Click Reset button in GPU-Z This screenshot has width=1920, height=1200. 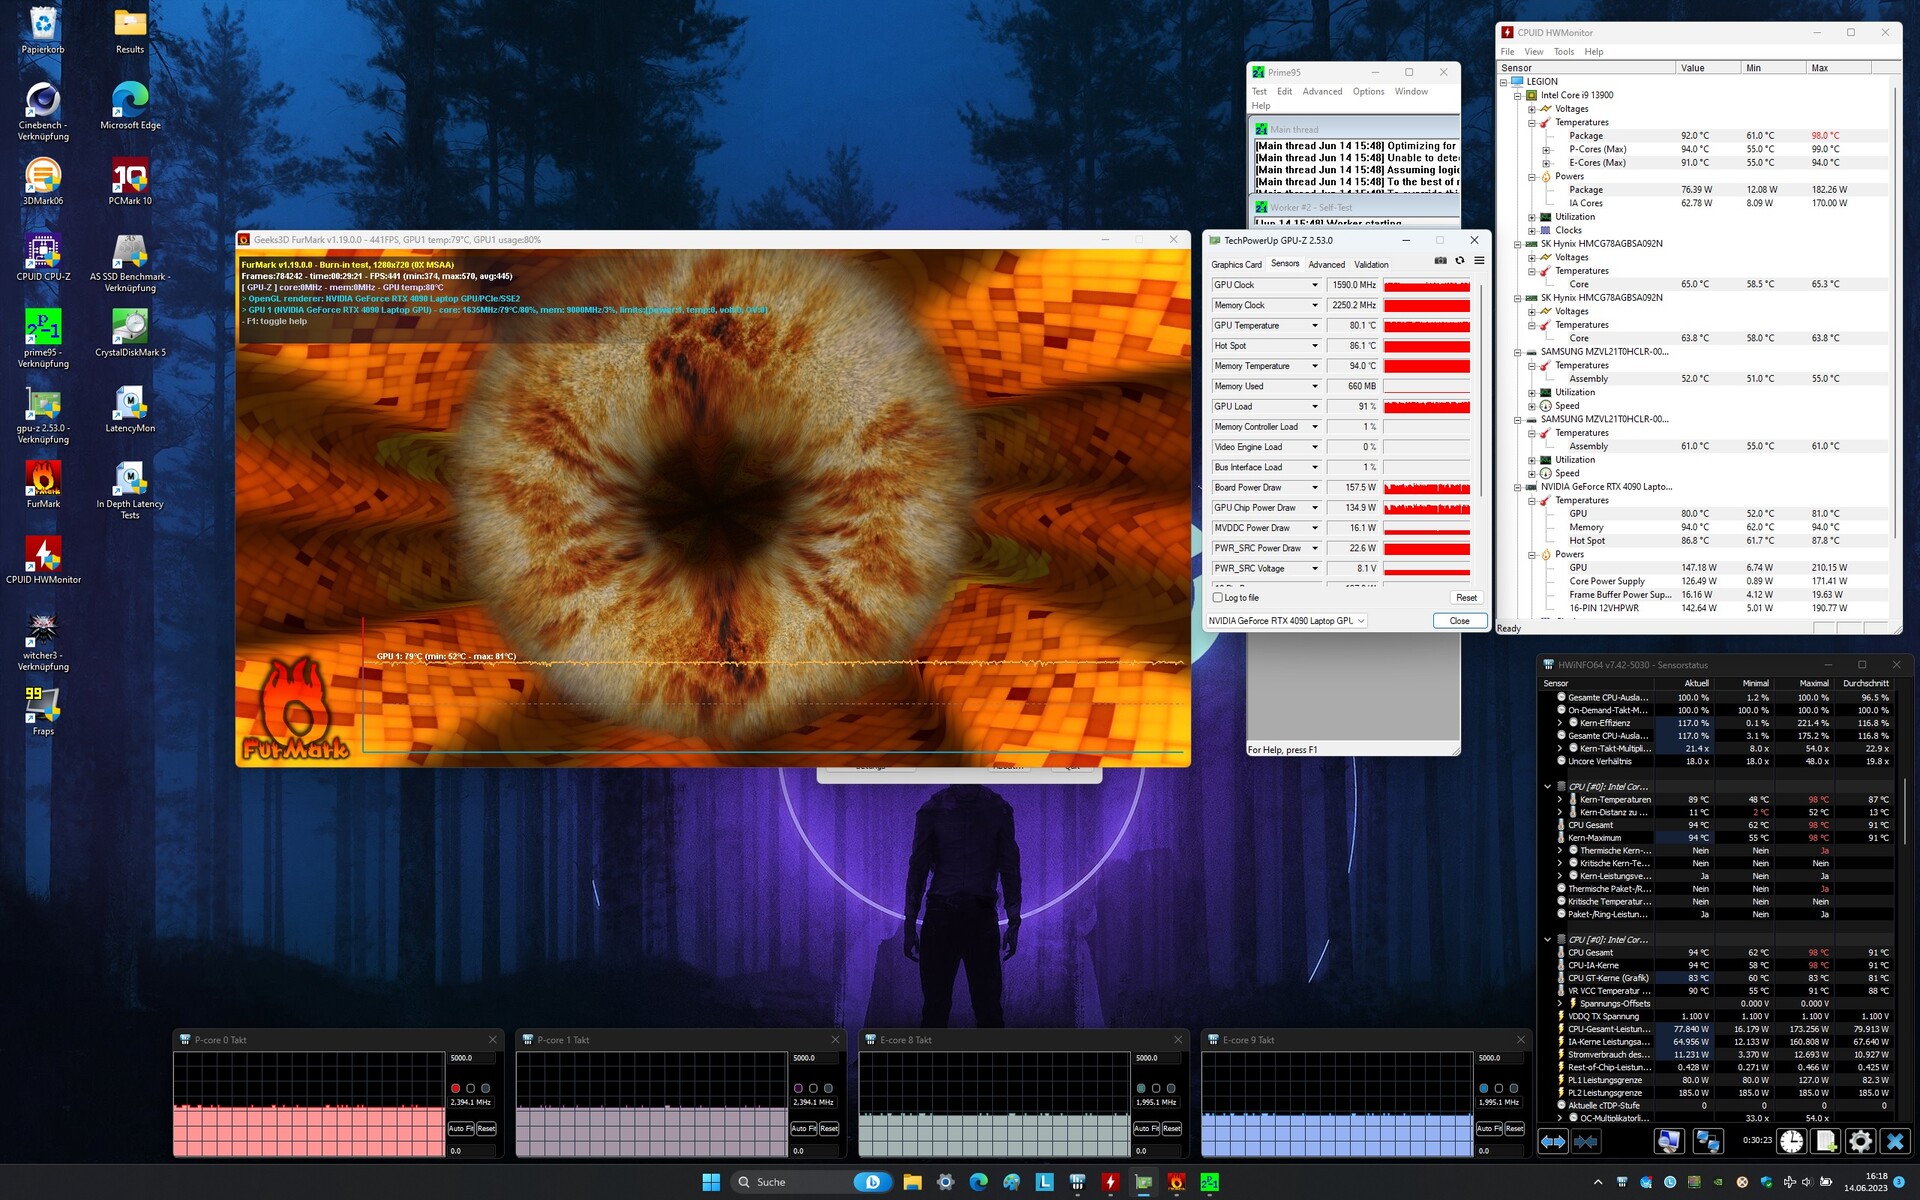tap(1466, 598)
